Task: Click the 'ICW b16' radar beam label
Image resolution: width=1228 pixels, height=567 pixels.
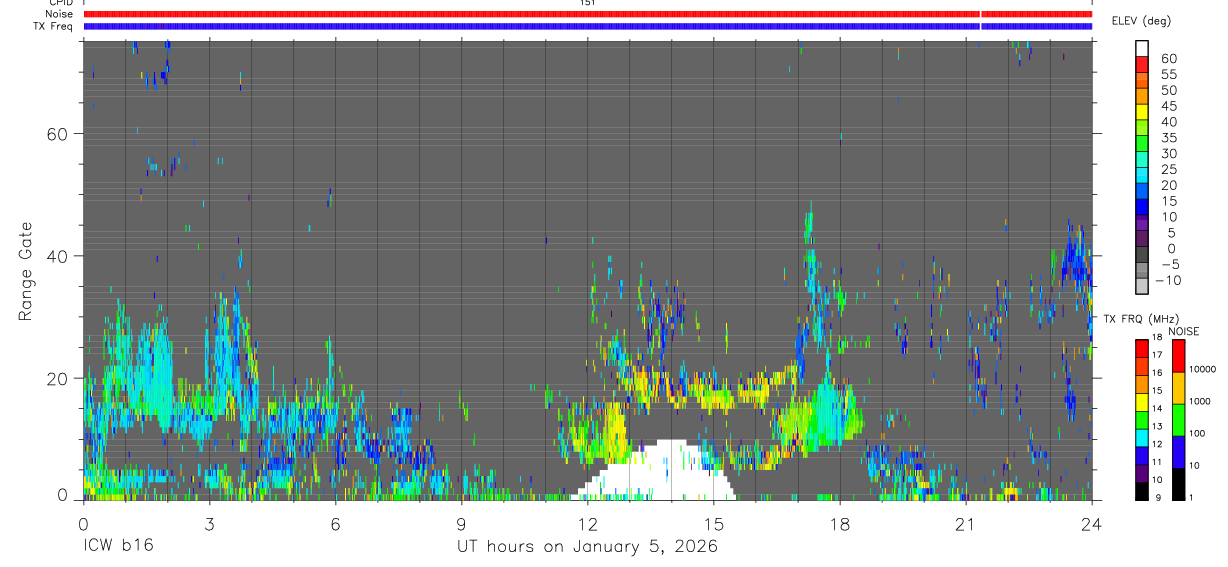Action: [x=118, y=547]
